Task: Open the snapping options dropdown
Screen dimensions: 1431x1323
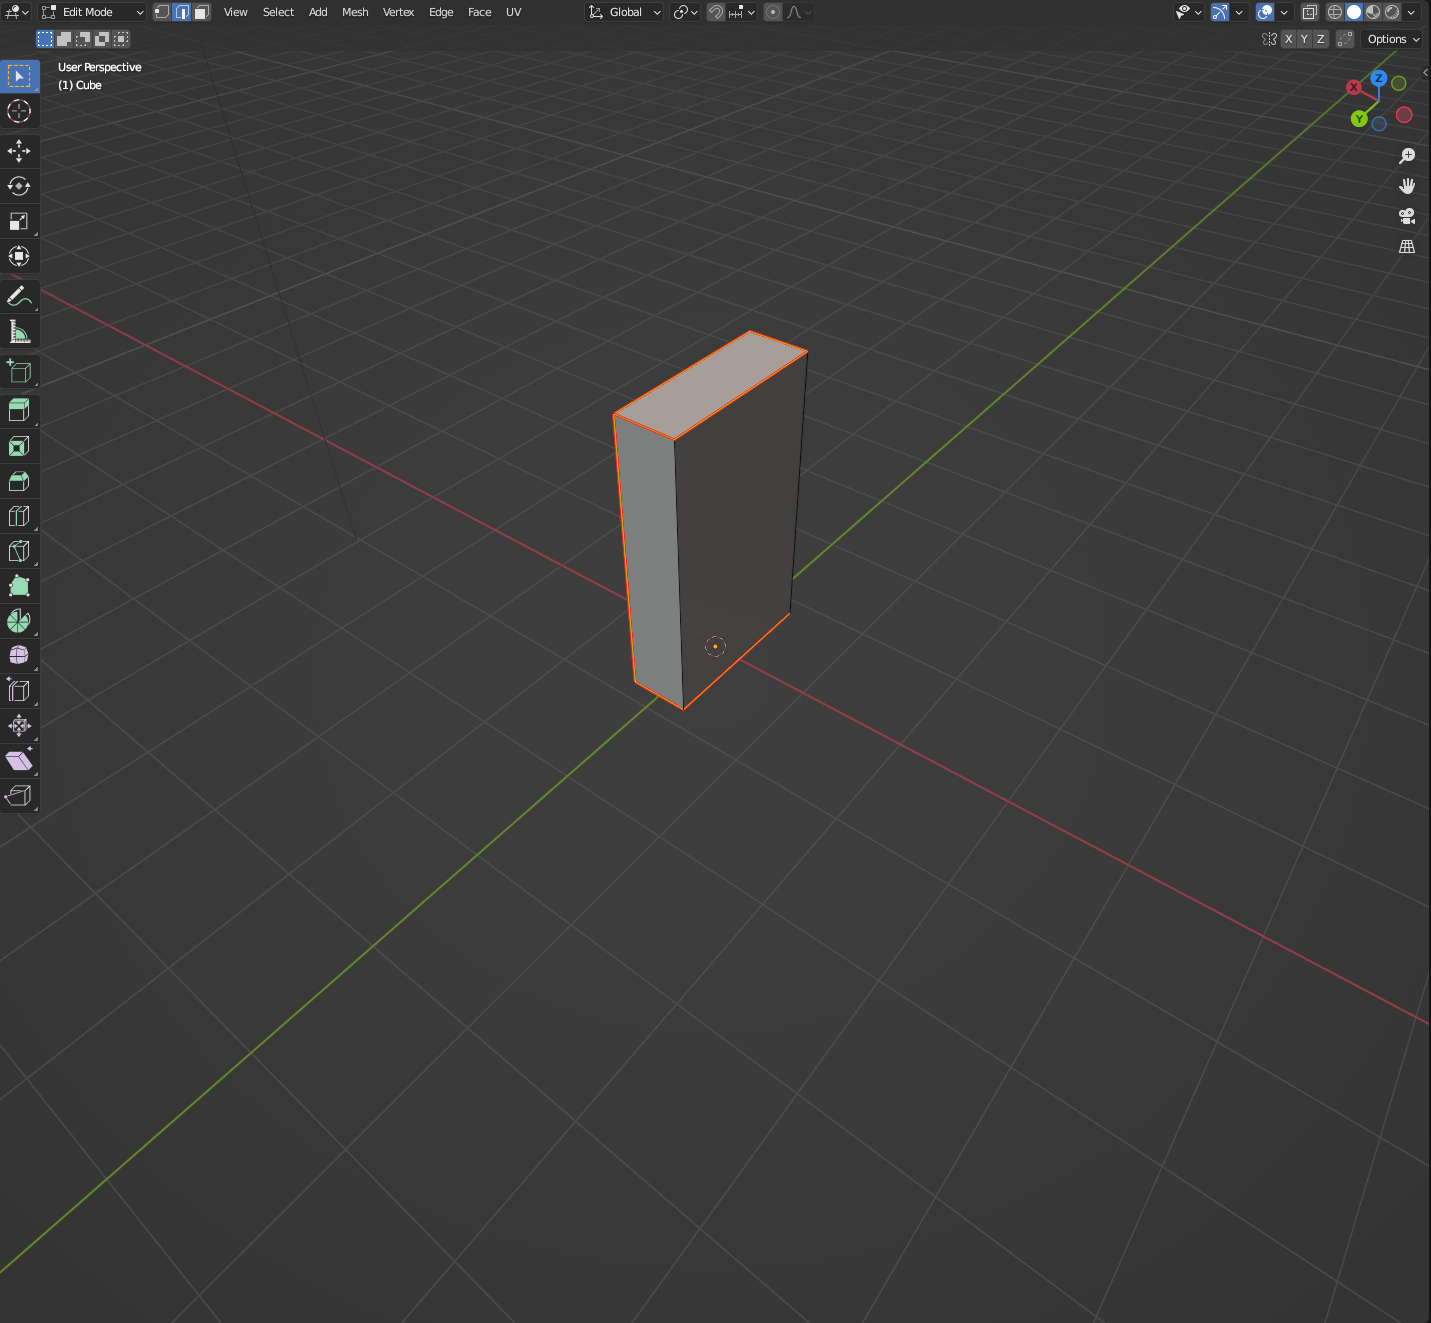Action: [742, 12]
